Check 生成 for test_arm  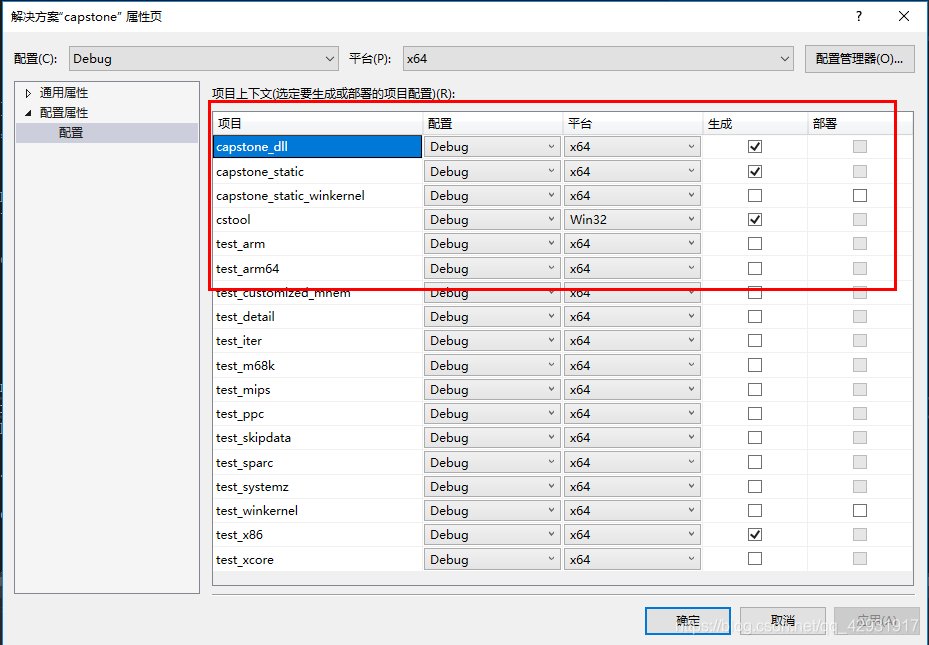754,243
